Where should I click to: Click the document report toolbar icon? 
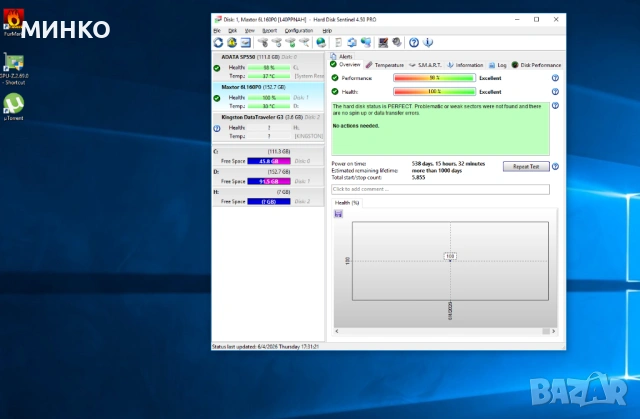338,42
